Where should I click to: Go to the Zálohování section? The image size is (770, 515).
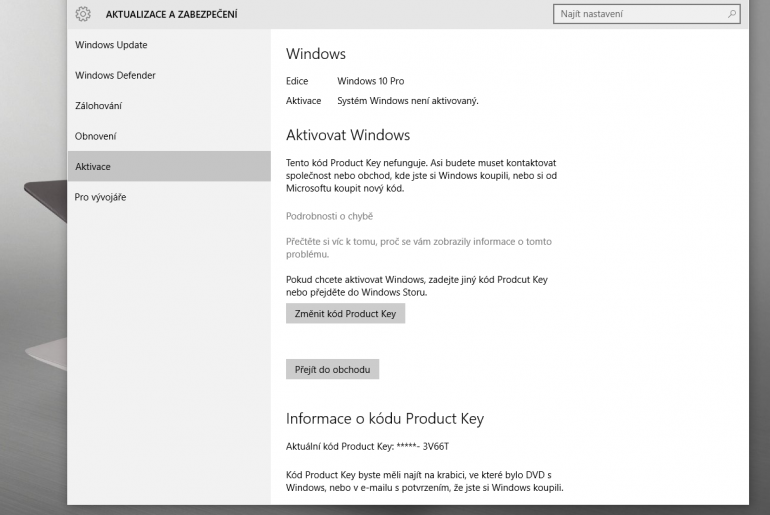click(99, 106)
